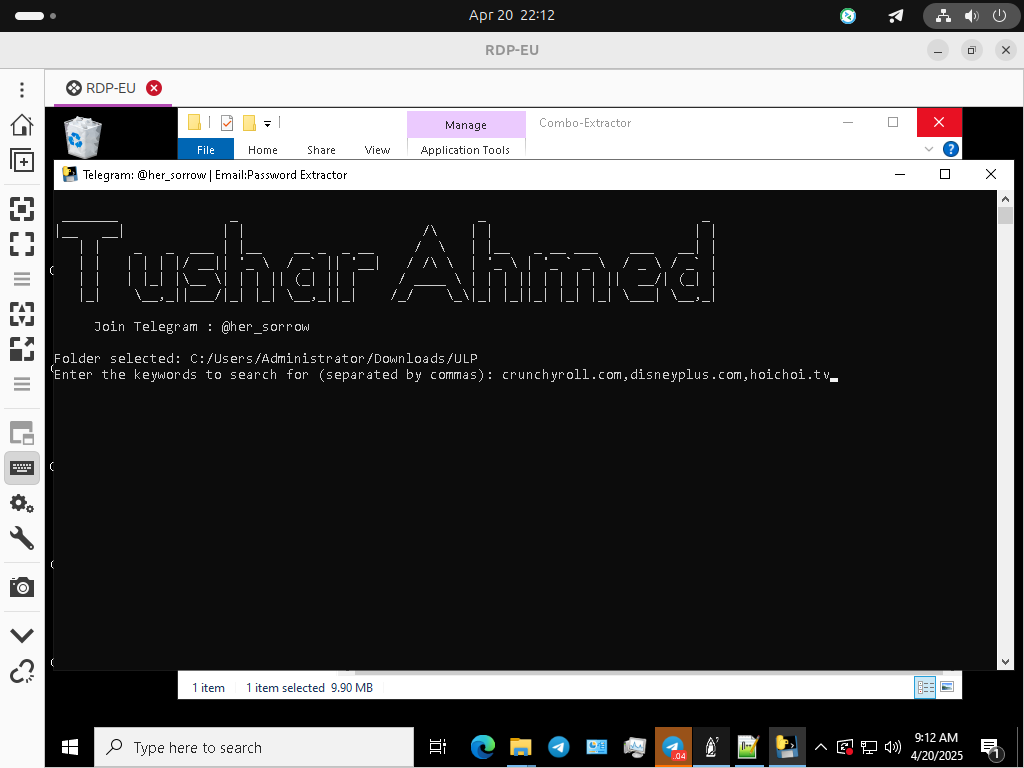Image resolution: width=1024 pixels, height=768 pixels.
Task: Open the wrench tools icon in sidebar
Action: (21, 539)
